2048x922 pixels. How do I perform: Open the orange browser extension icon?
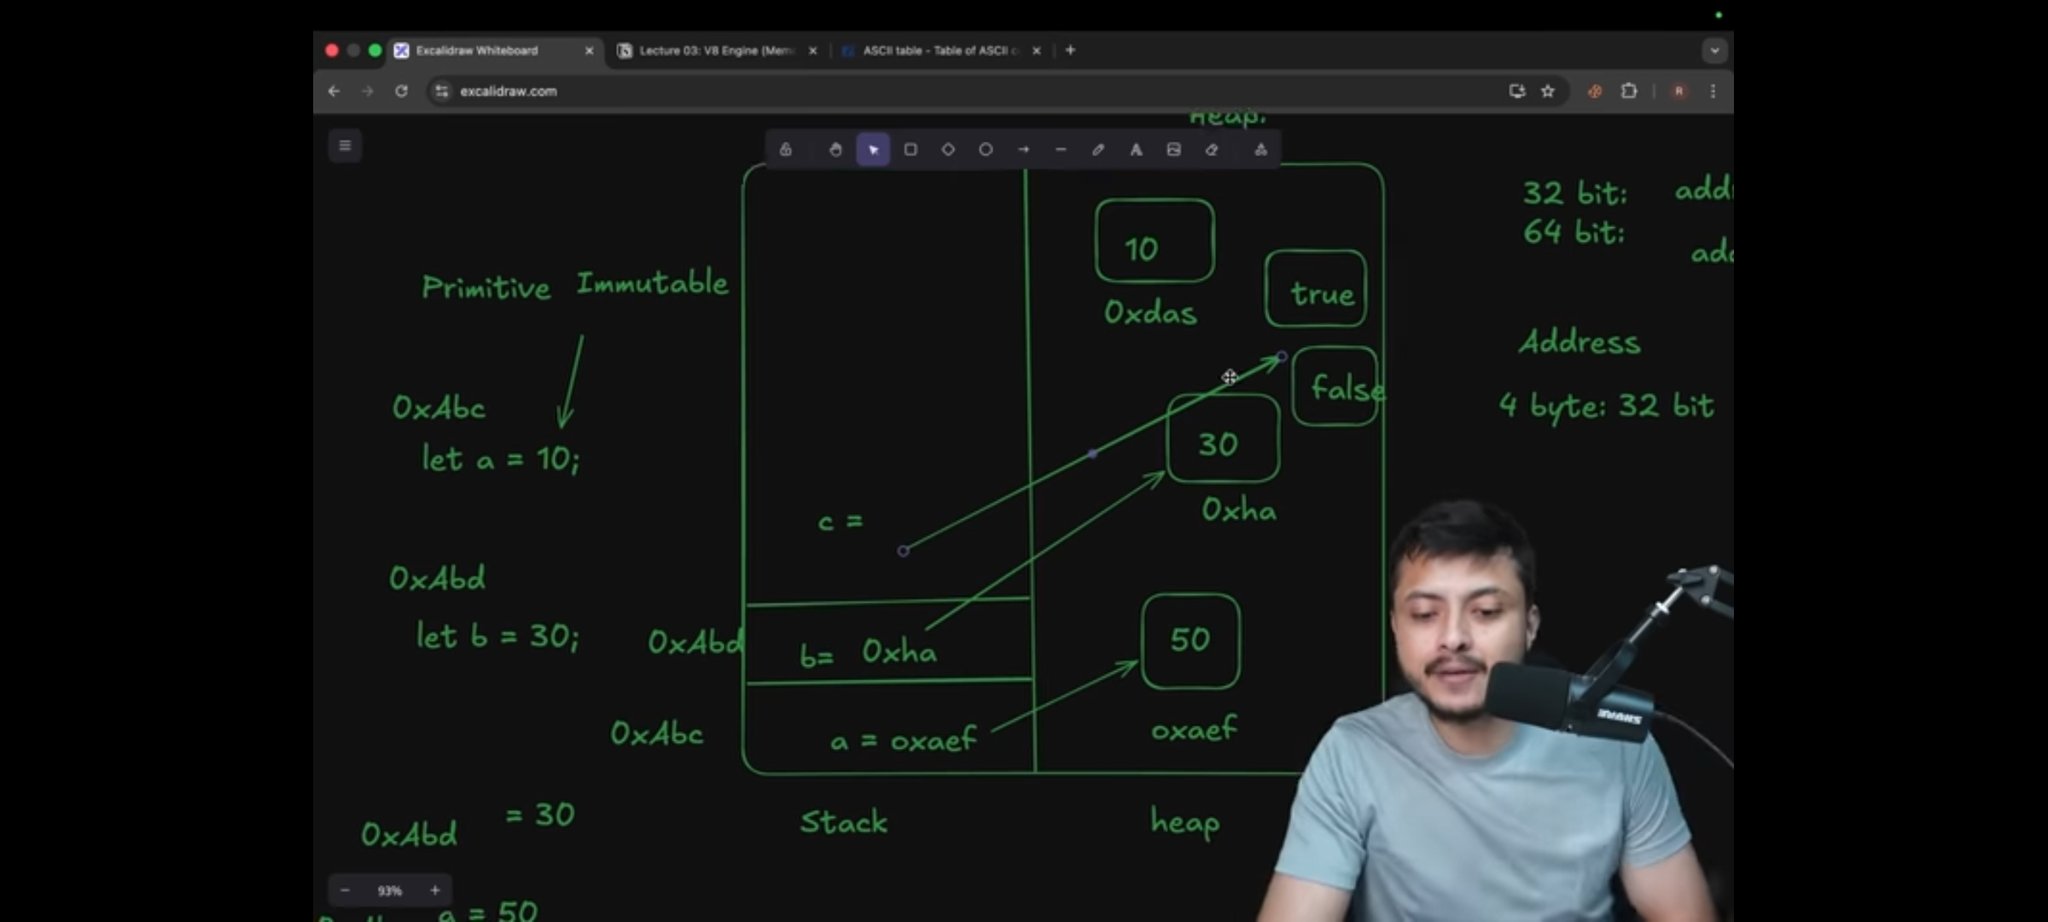1595,91
